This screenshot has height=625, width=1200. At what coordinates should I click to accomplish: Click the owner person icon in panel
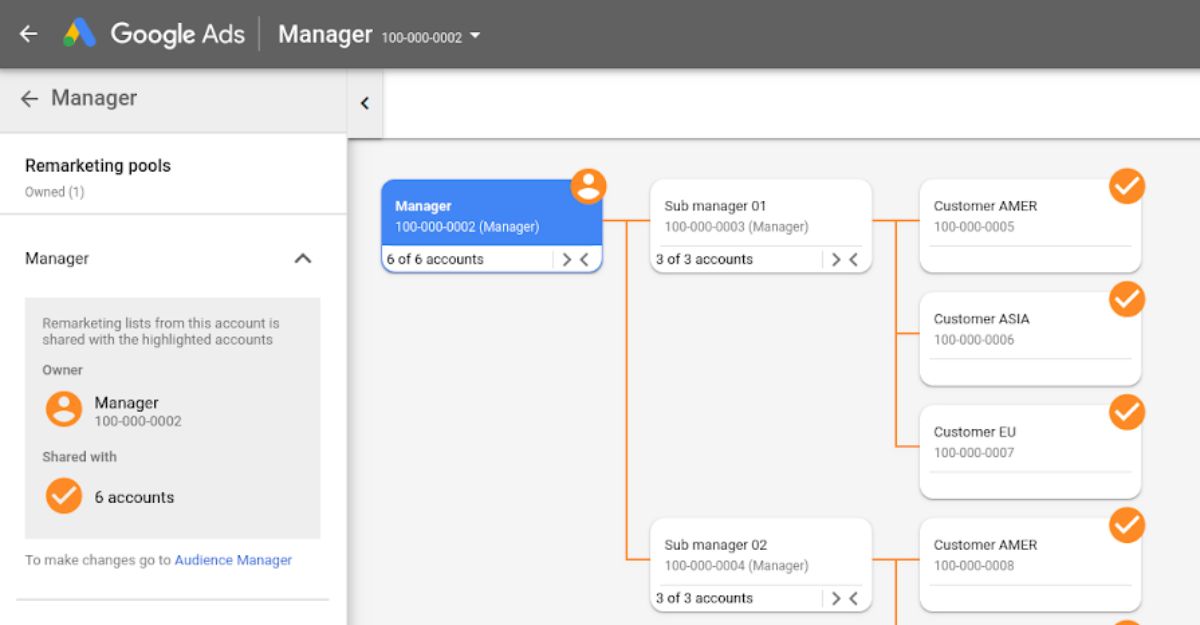64,409
